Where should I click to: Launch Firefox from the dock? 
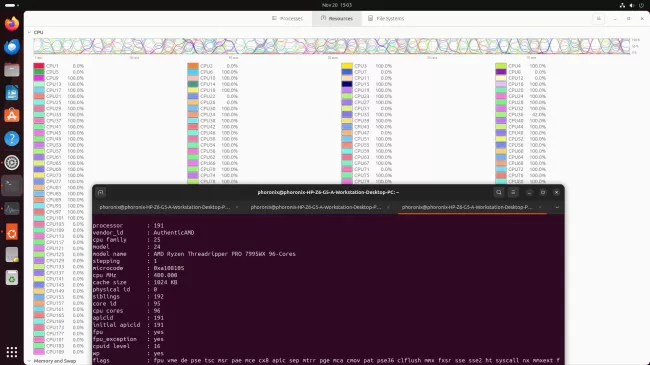(x=12, y=24)
